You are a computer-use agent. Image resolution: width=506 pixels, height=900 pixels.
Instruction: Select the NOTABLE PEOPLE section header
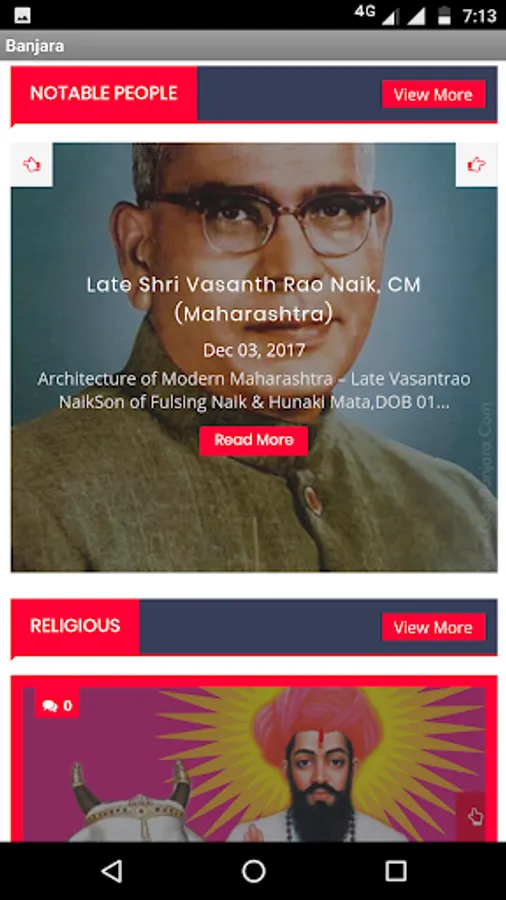104,94
